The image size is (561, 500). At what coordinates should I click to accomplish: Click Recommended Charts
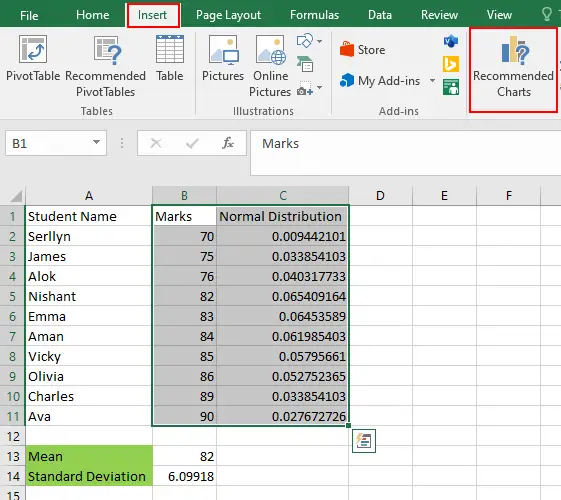pyautogui.click(x=513, y=67)
